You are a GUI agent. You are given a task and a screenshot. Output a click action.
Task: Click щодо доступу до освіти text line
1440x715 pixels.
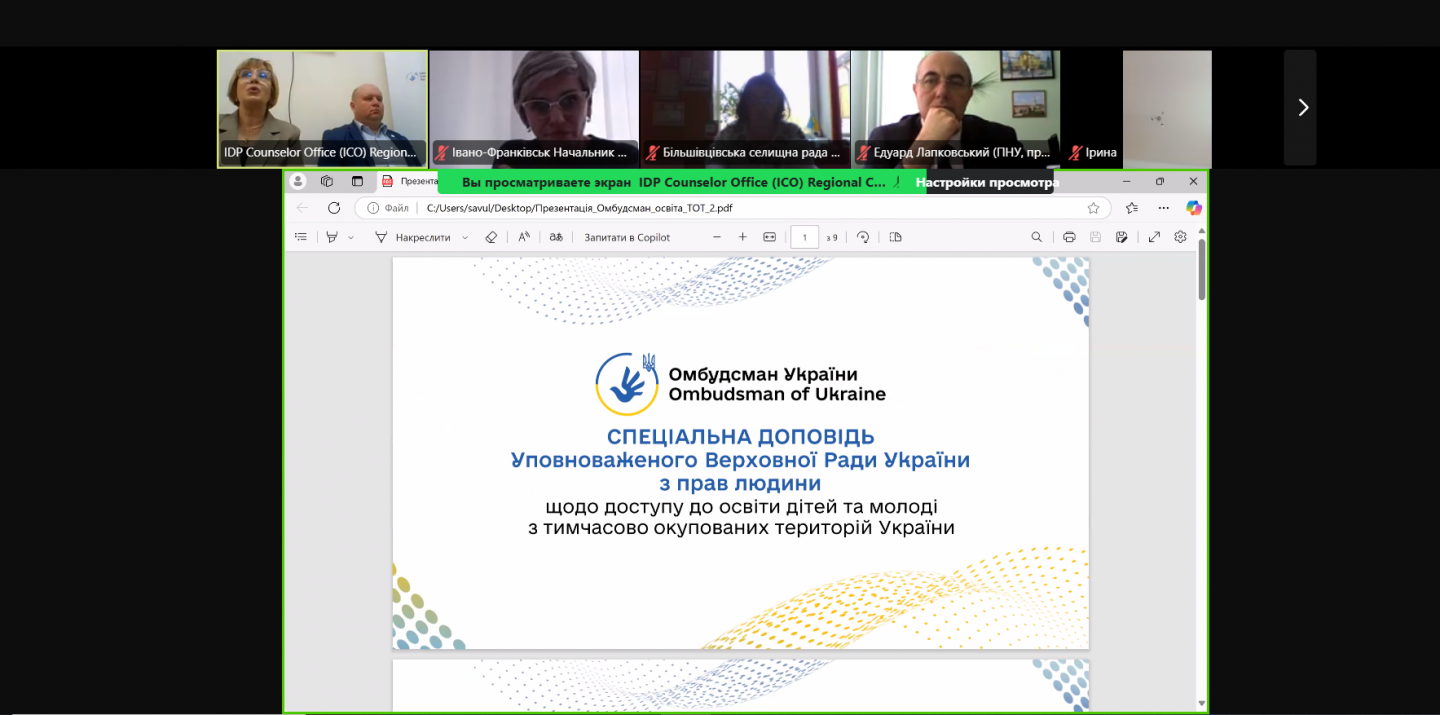pyautogui.click(x=741, y=507)
